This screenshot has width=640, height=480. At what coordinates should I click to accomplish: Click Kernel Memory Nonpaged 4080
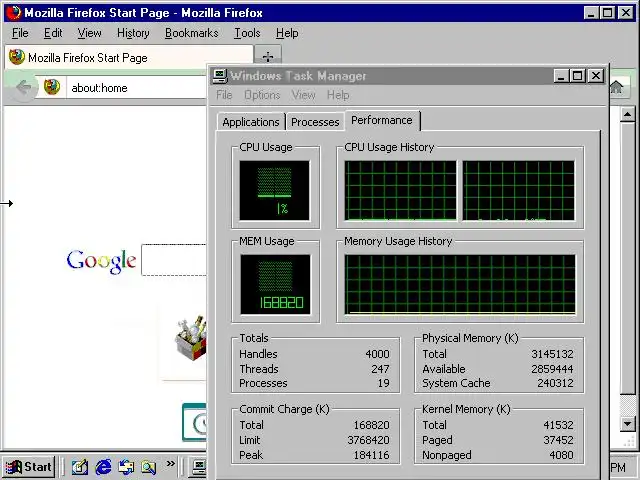[x=561, y=455]
